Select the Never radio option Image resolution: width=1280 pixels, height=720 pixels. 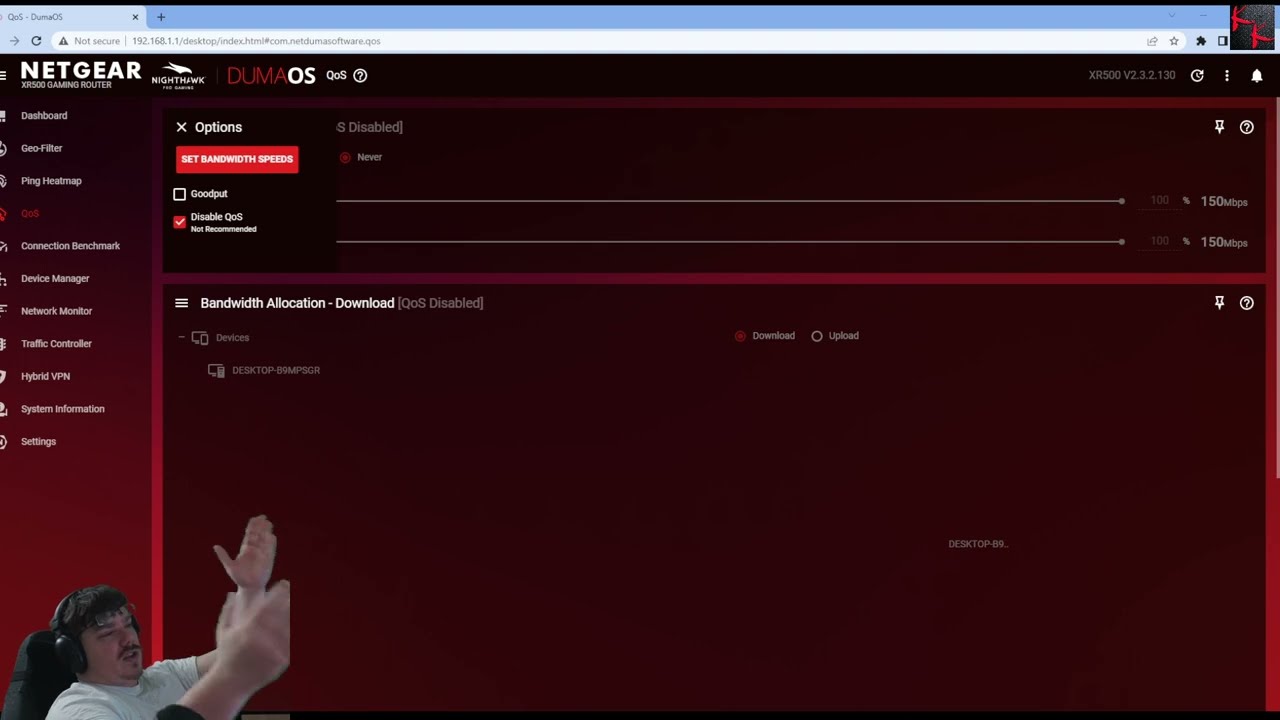click(346, 157)
